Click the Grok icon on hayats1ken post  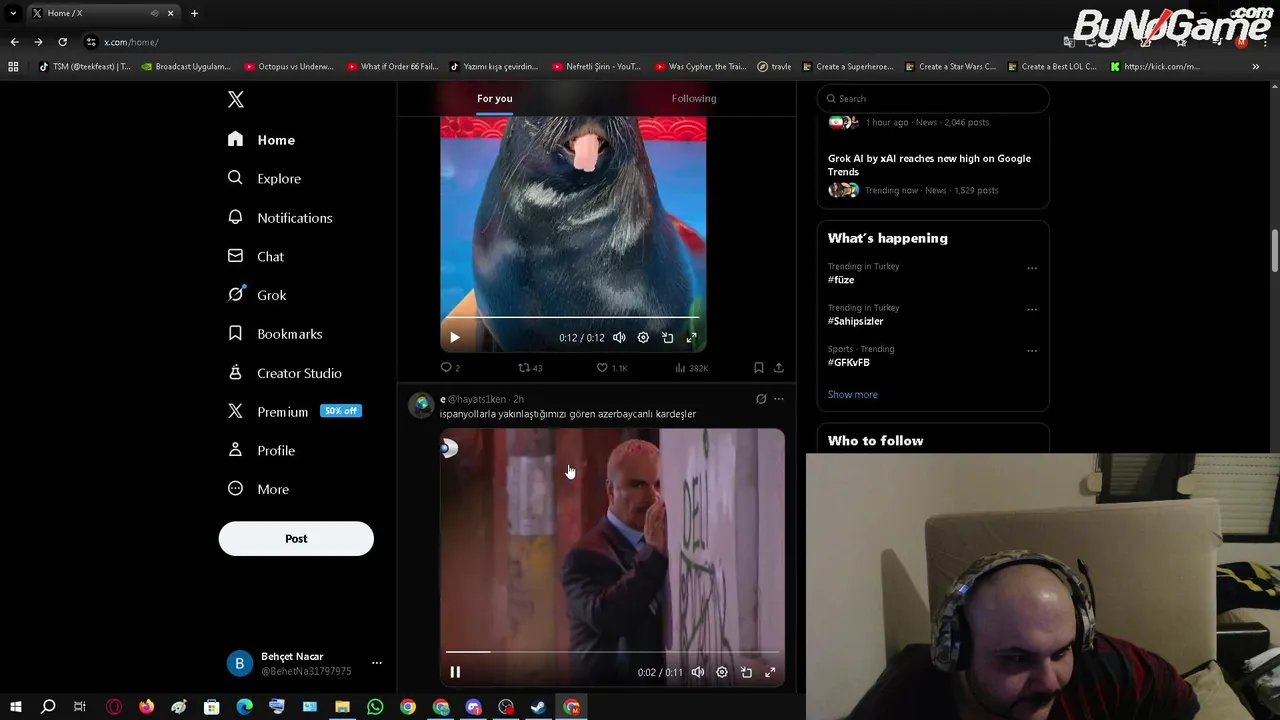coord(761,399)
